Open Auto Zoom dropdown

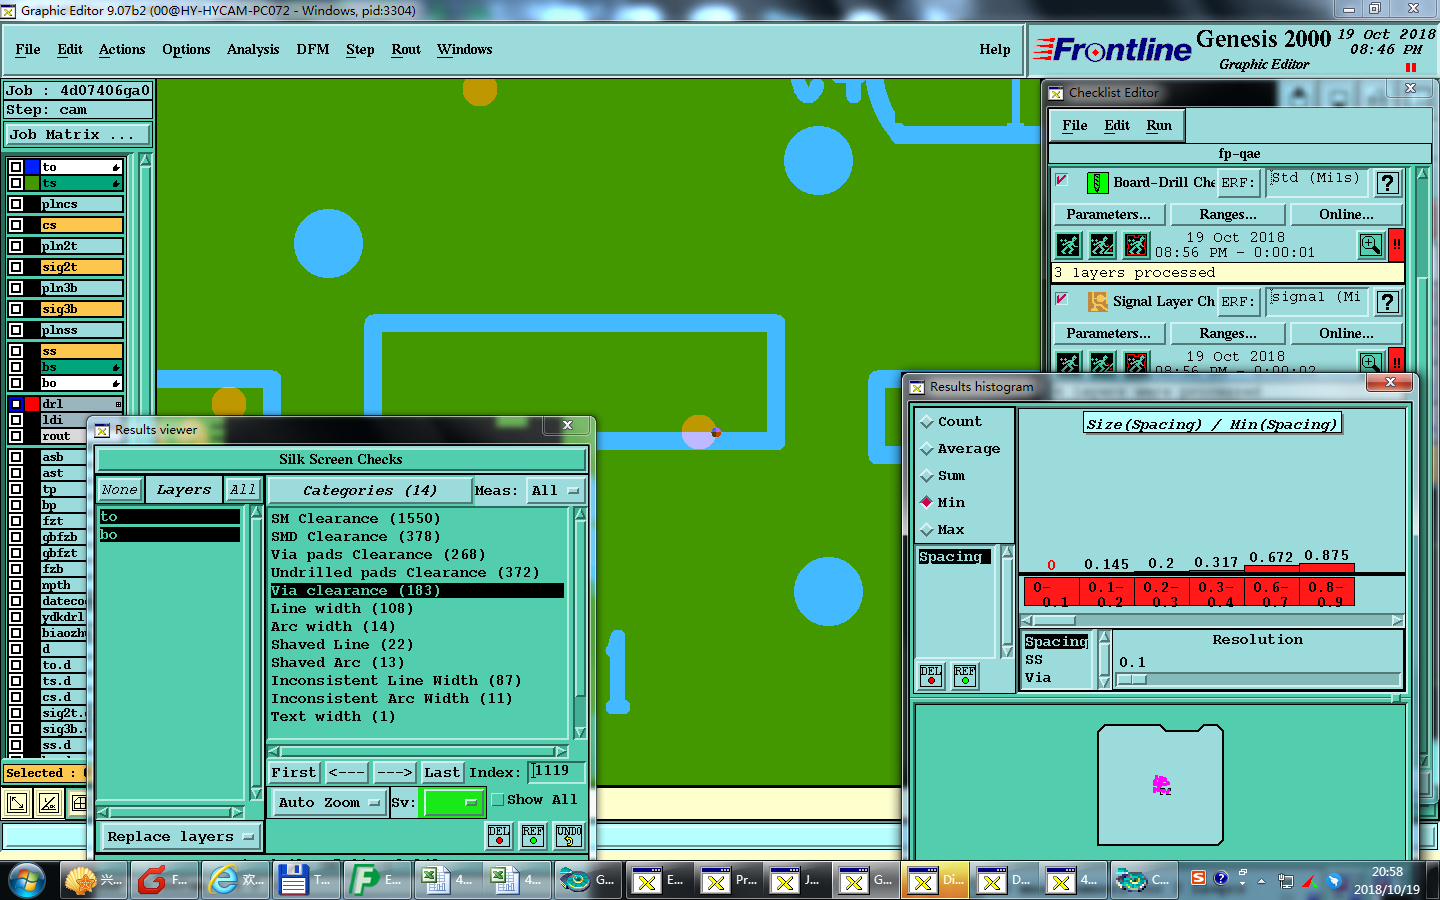coord(329,802)
